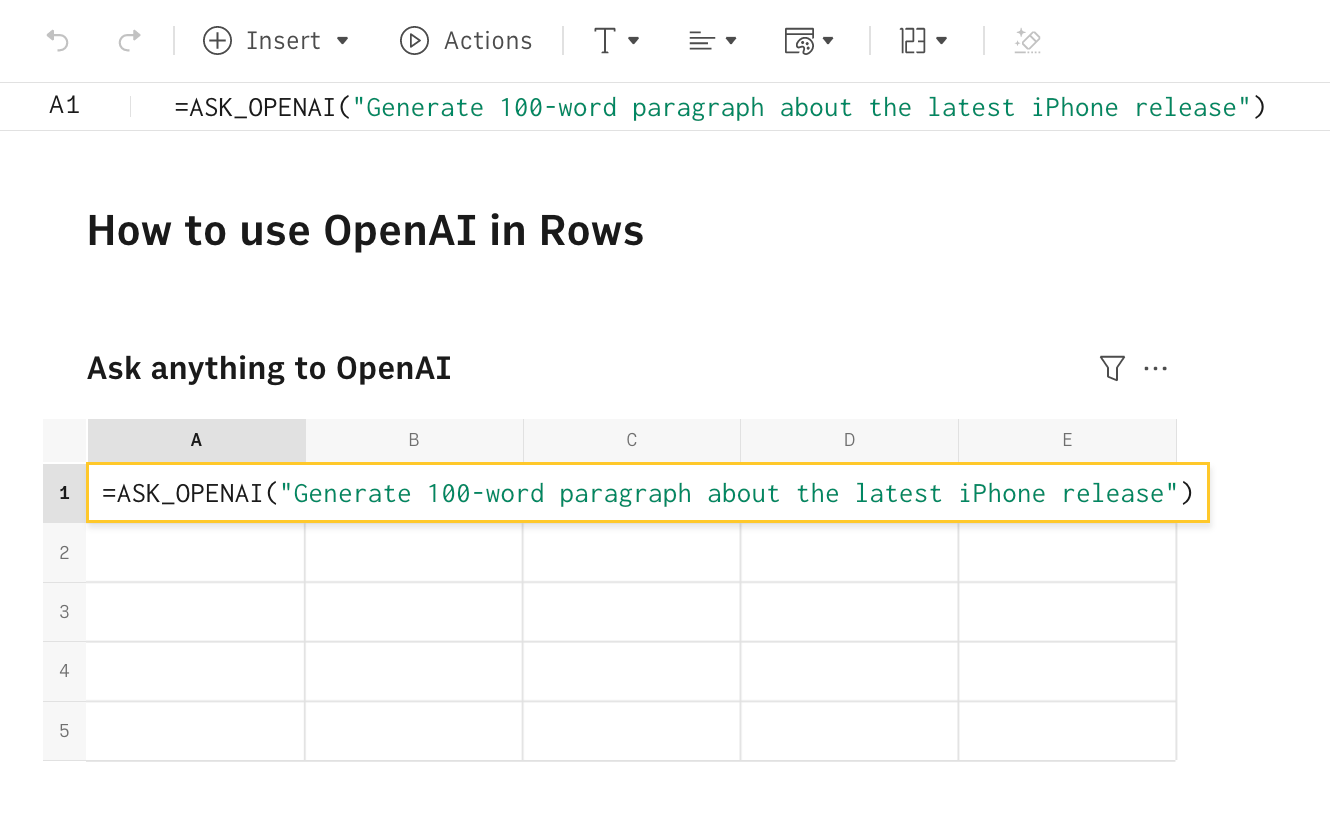Viewport: 1330px width, 816px height.
Task: Click the cell reference box A1
Action: click(x=65, y=106)
